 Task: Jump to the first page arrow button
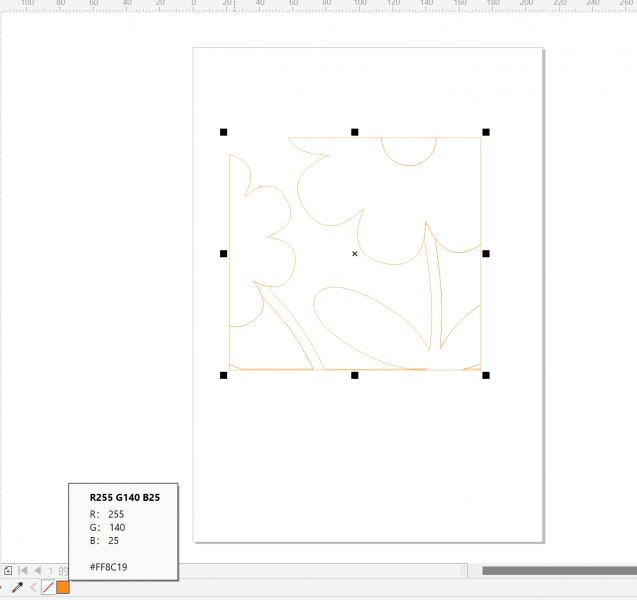pyautogui.click(x=23, y=570)
